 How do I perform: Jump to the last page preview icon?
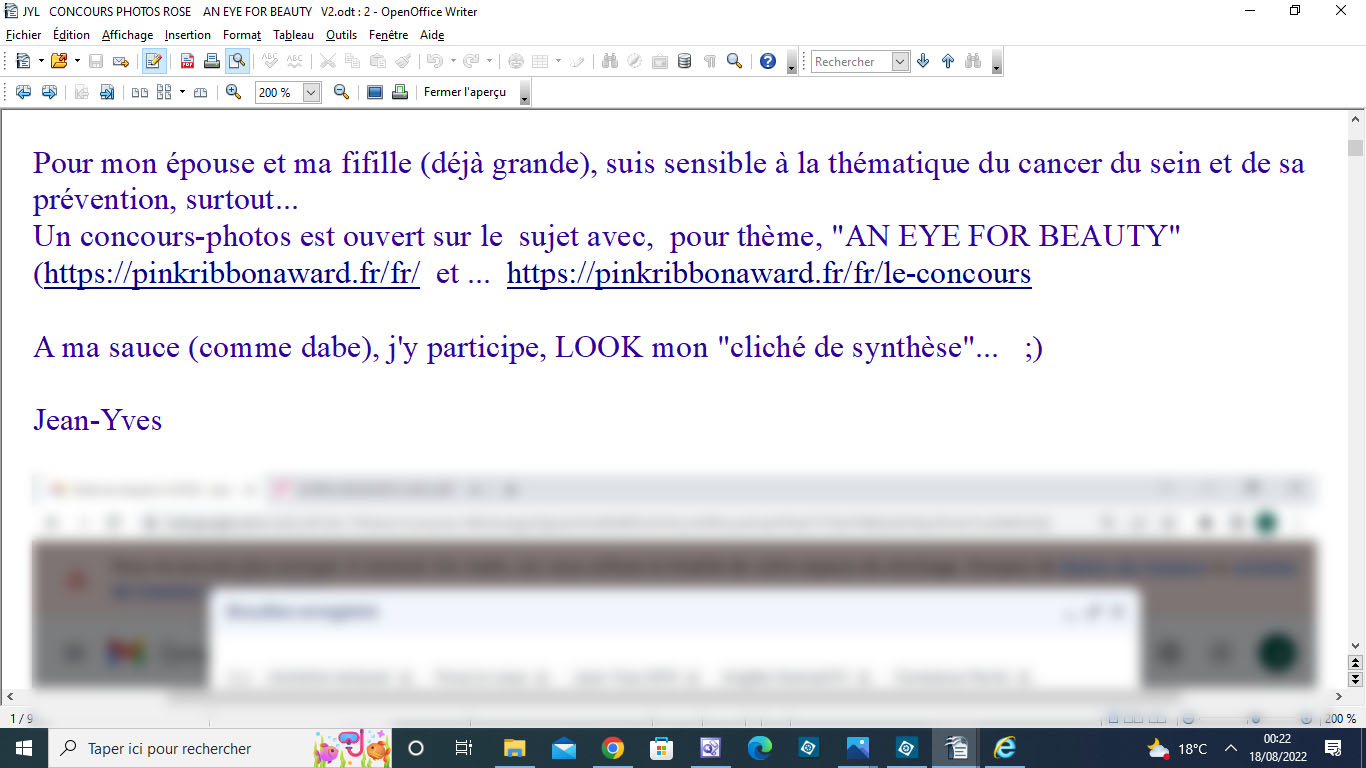[x=106, y=92]
